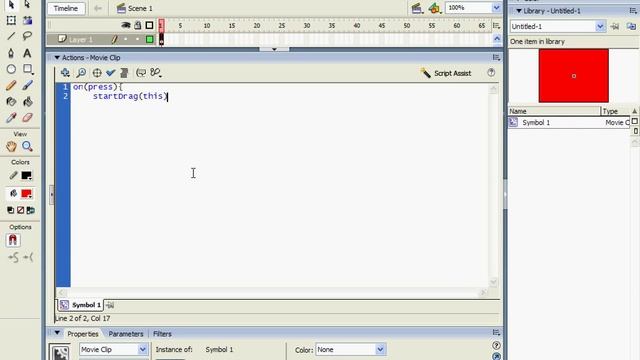Switch to the Properties tab
This screenshot has width=640, height=360.
(82, 334)
